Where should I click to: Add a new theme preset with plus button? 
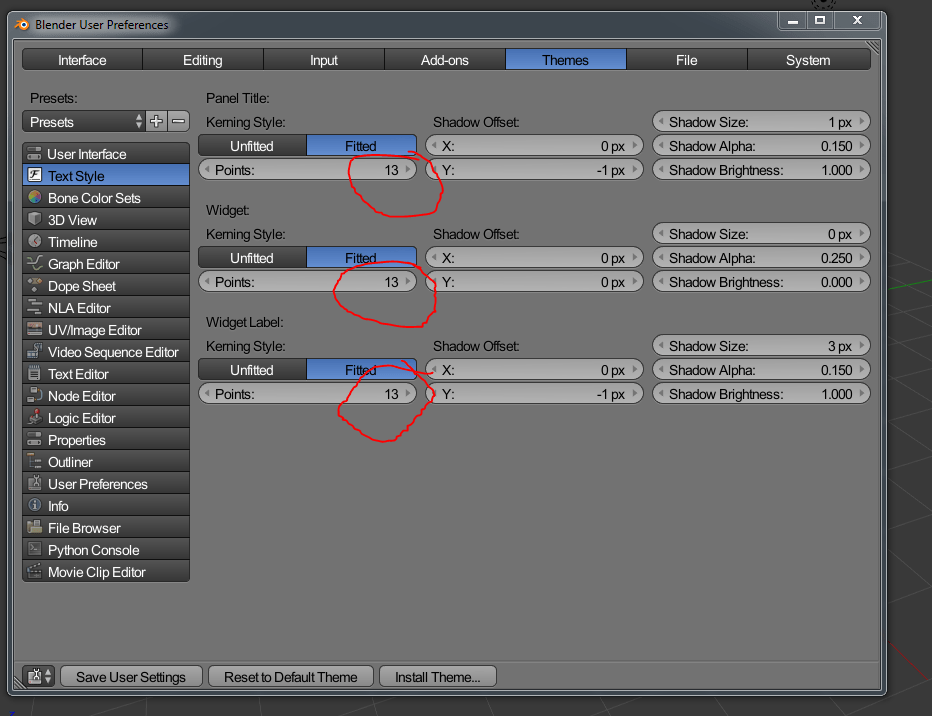click(155, 121)
